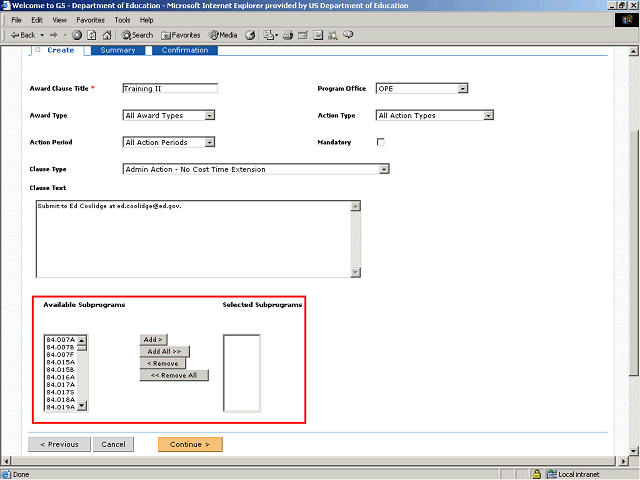
Task: Click the << Remove All button
Action: point(174,375)
